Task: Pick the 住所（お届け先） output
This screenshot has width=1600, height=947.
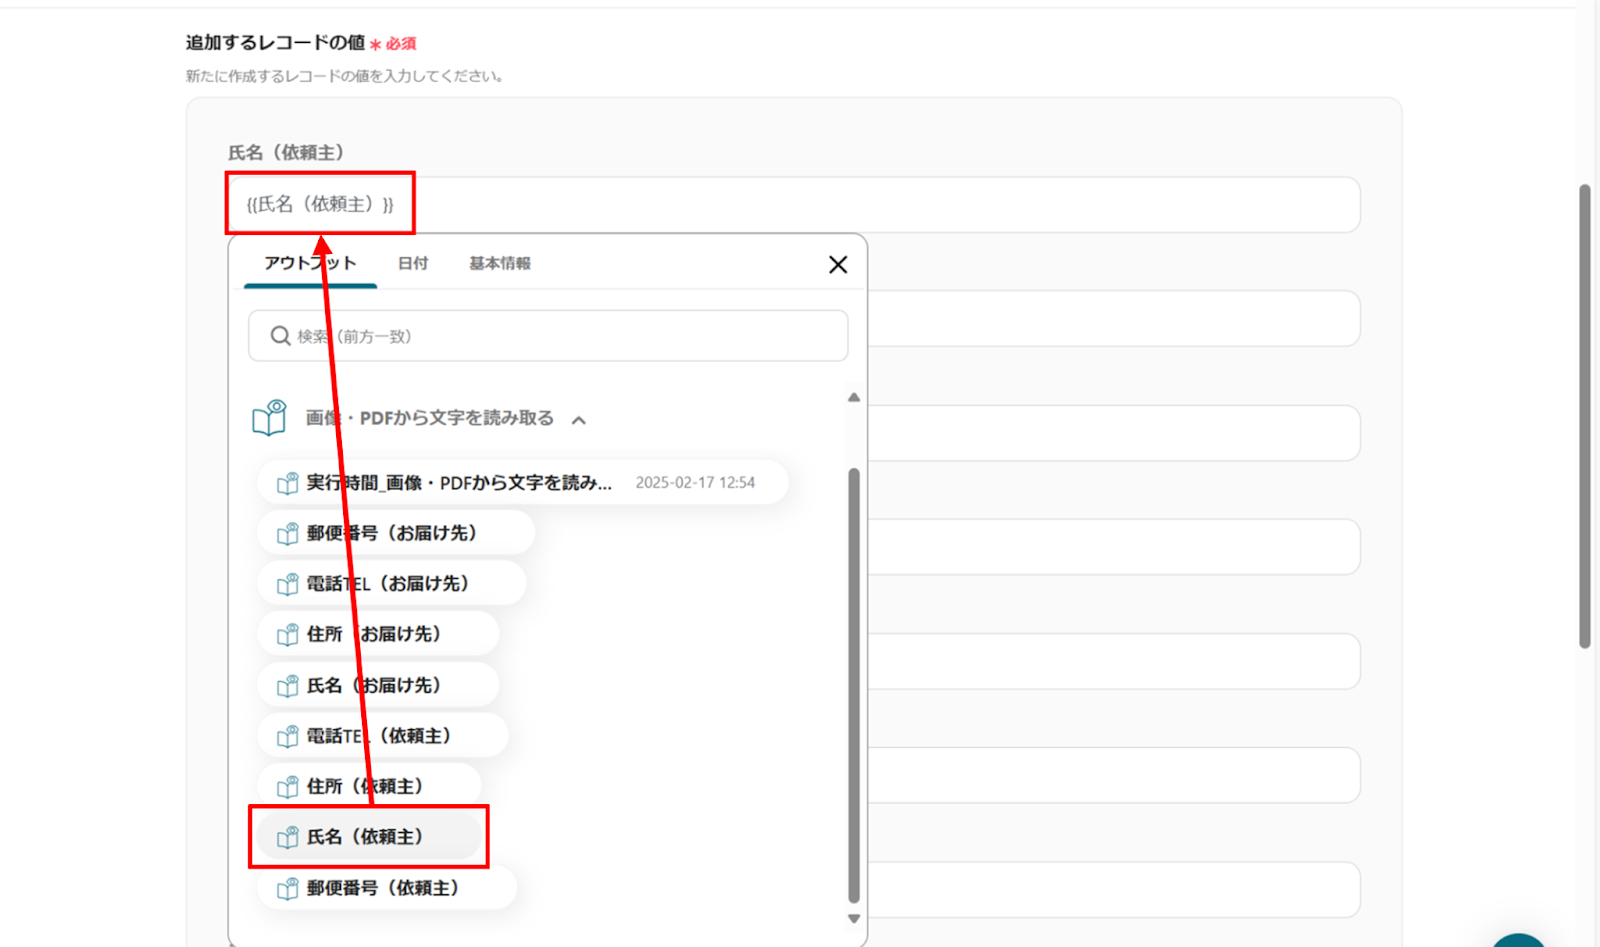Action: coord(378,635)
